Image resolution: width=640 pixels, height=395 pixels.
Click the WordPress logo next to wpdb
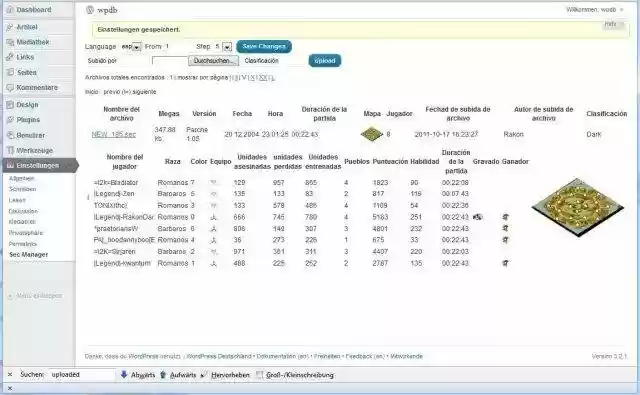[x=90, y=10]
